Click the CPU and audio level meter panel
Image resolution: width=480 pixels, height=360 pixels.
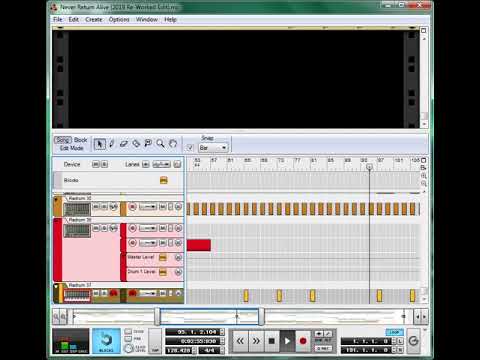[x=71, y=341]
